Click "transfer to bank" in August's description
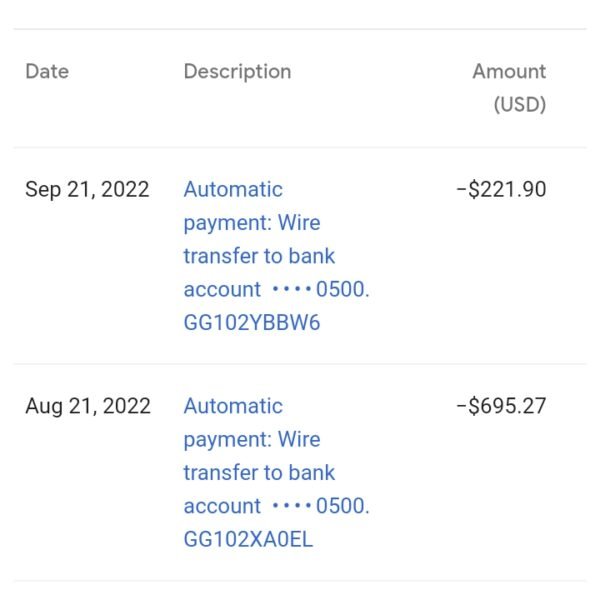This screenshot has width=600, height=600. point(259,473)
